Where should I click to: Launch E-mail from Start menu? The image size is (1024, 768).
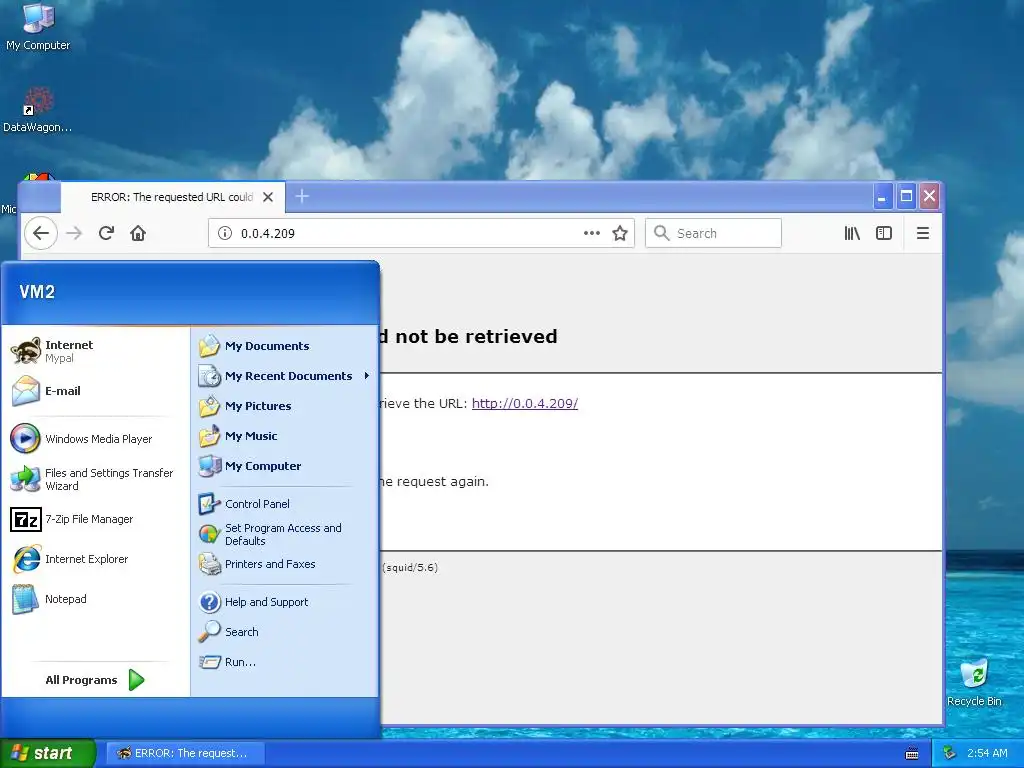click(95, 391)
